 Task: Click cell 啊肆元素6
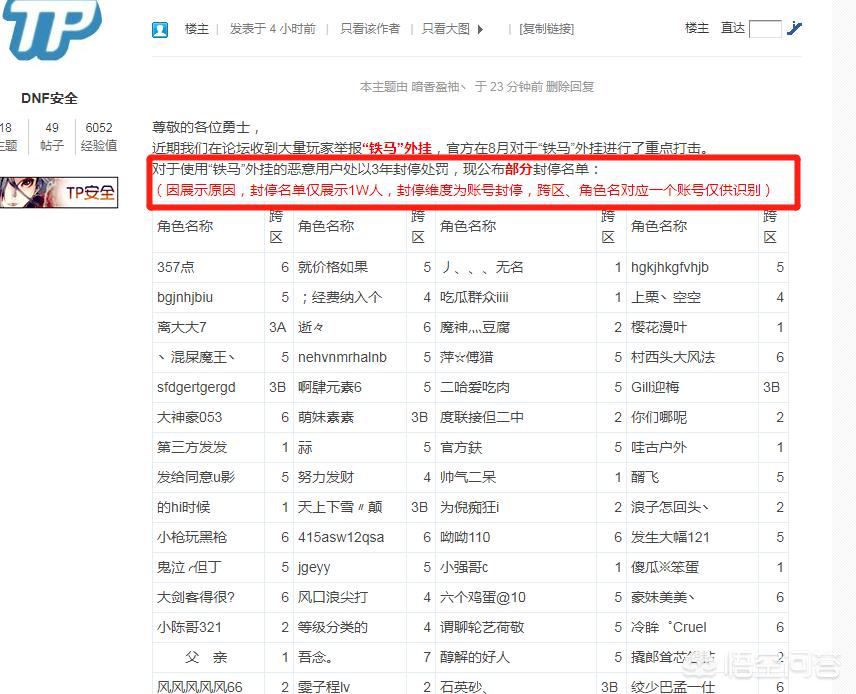click(x=330, y=387)
